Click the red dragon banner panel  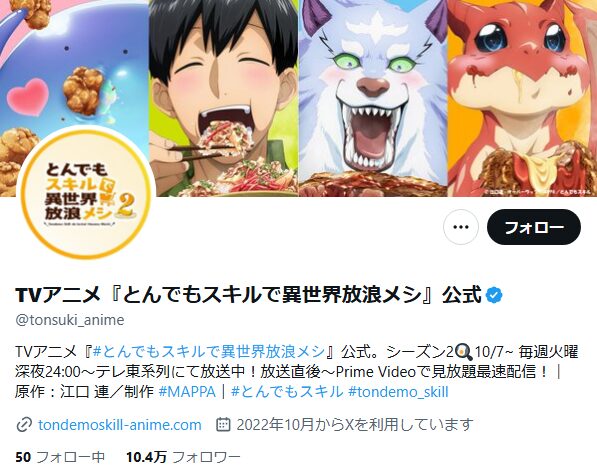[522, 98]
